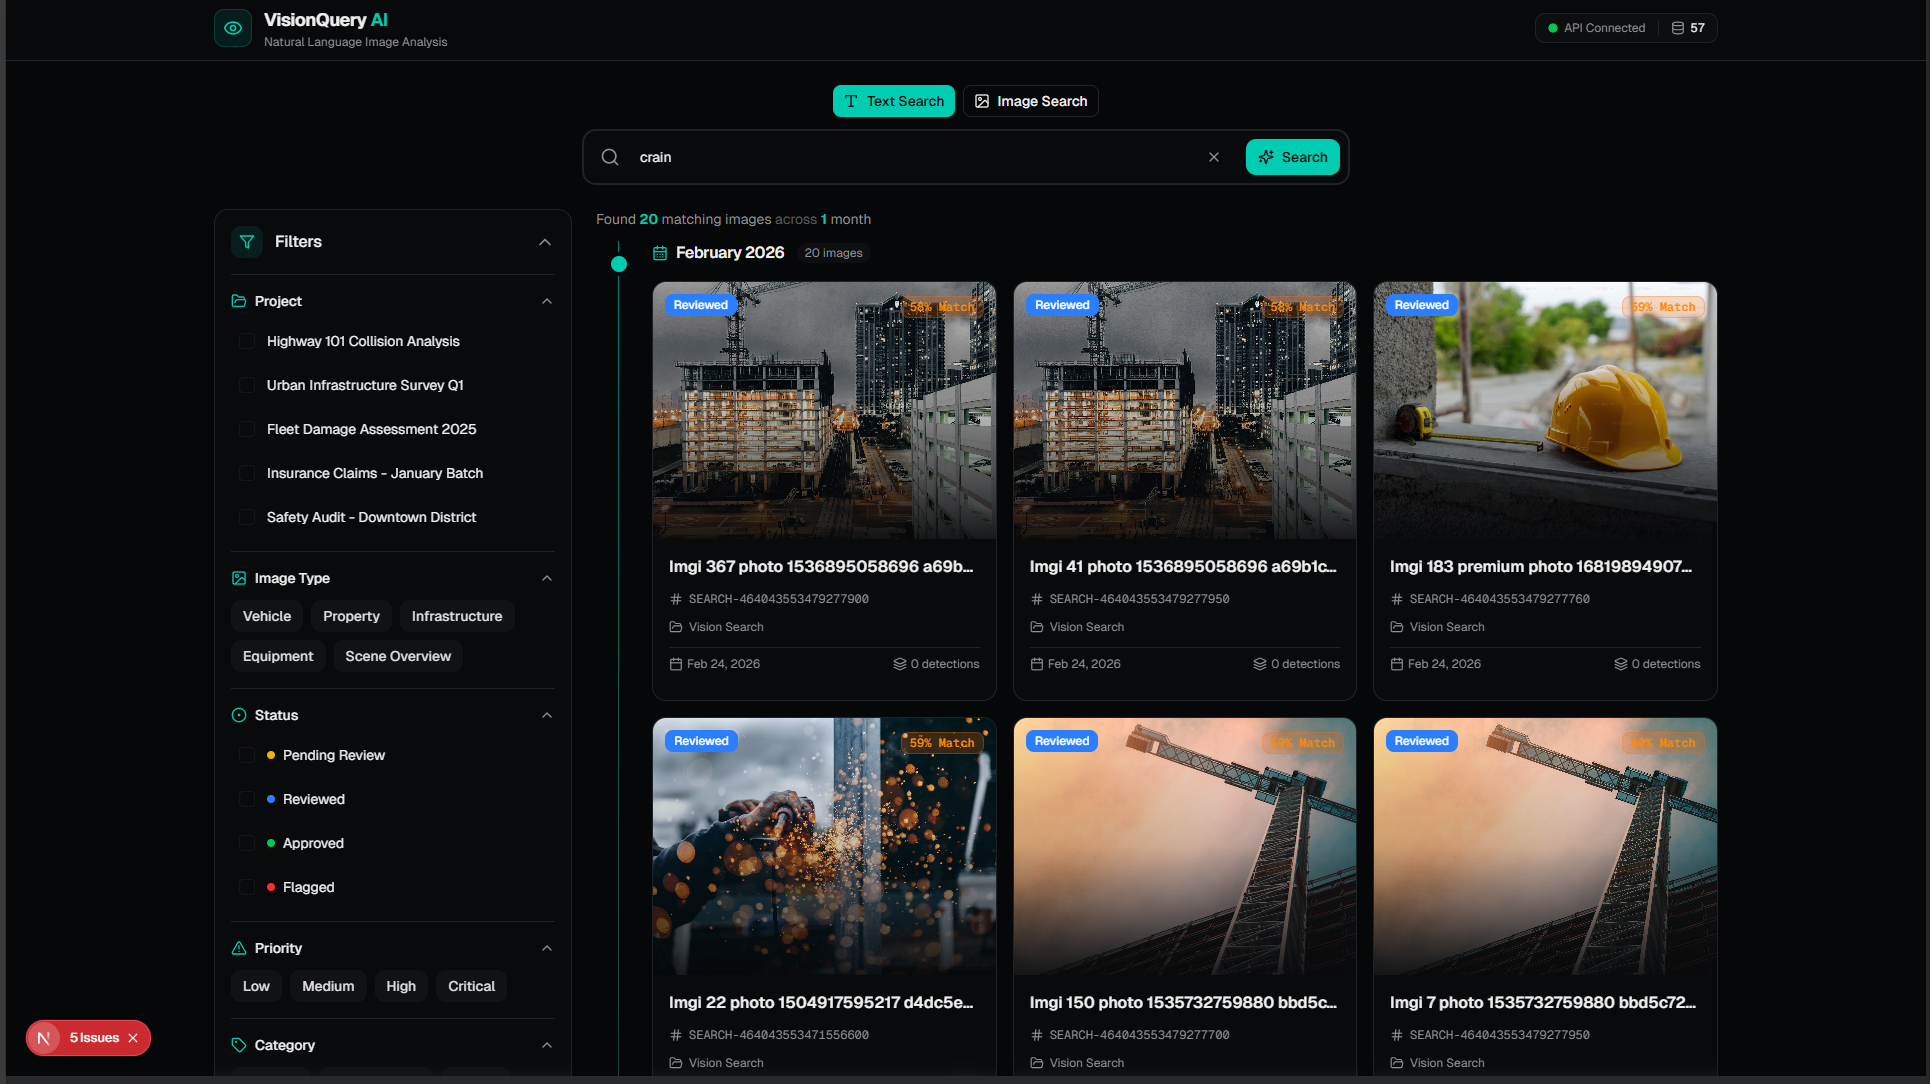Enable the Flagged status checkbox
The height and width of the screenshot is (1084, 1930).
tap(247, 887)
